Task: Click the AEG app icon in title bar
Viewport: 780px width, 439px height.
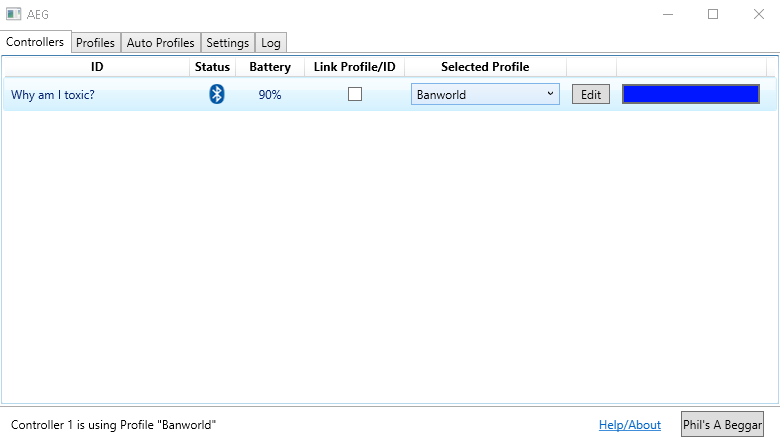Action: (13, 14)
